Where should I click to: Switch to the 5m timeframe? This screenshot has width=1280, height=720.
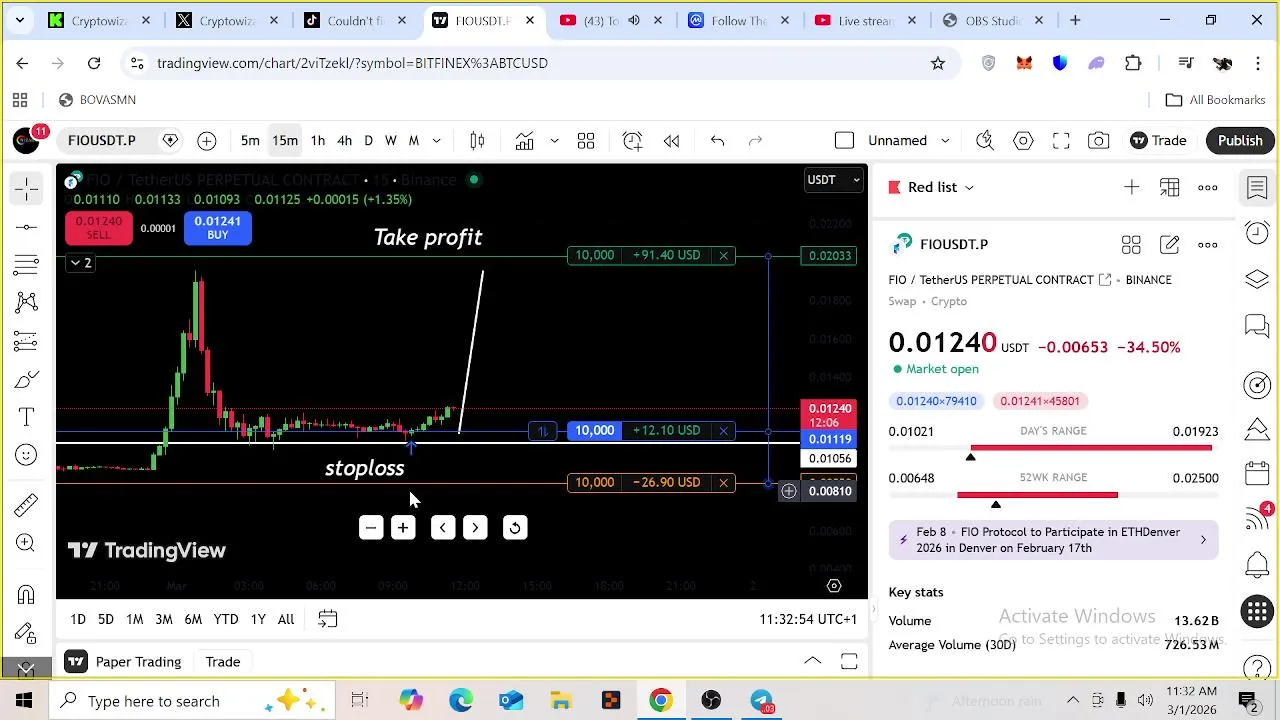250,141
